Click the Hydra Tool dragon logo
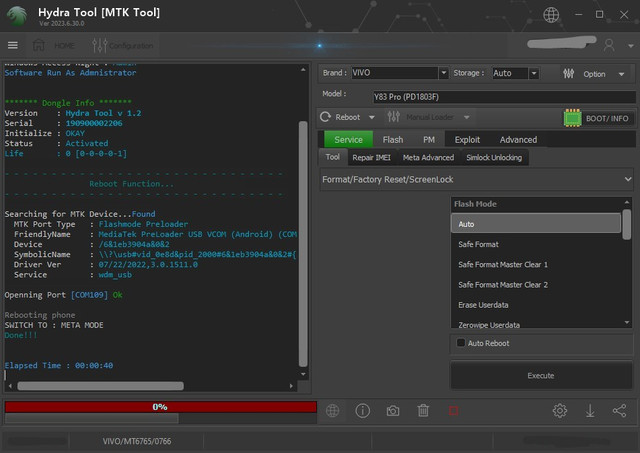 pyautogui.click(x=17, y=16)
